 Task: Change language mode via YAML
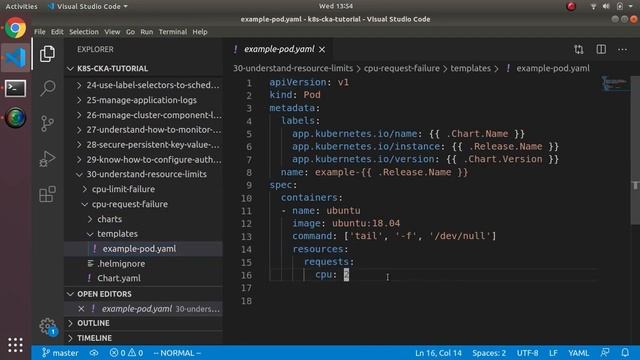pyautogui.click(x=578, y=353)
